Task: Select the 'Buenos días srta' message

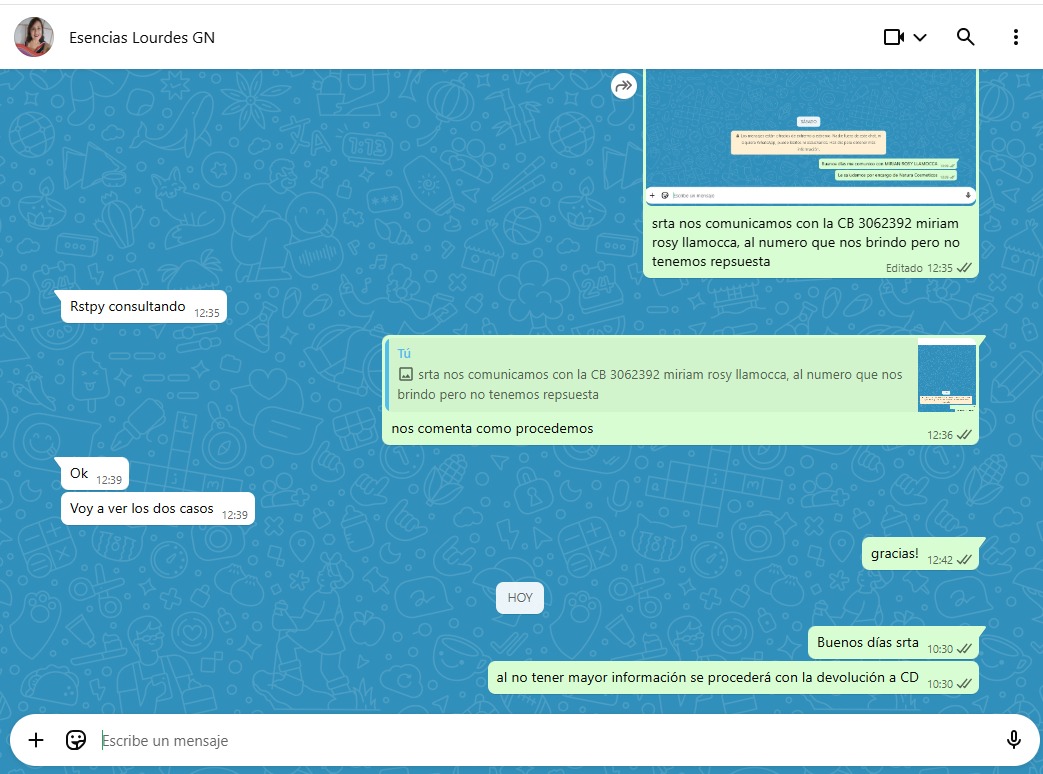Action: (x=866, y=643)
